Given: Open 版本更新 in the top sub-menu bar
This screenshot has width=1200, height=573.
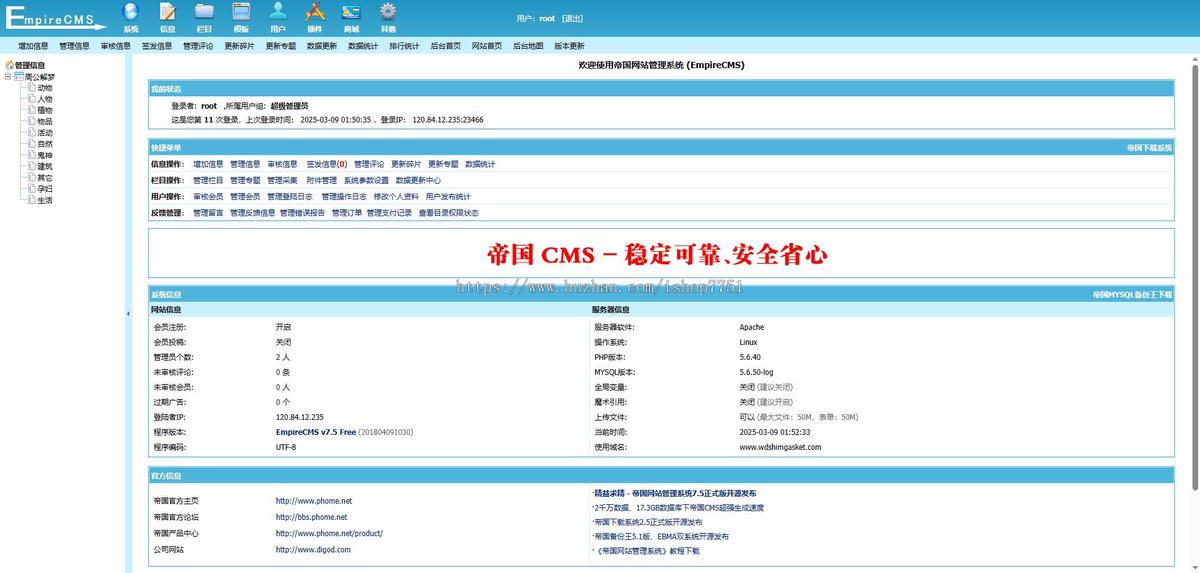Looking at the screenshot, I should [x=569, y=46].
